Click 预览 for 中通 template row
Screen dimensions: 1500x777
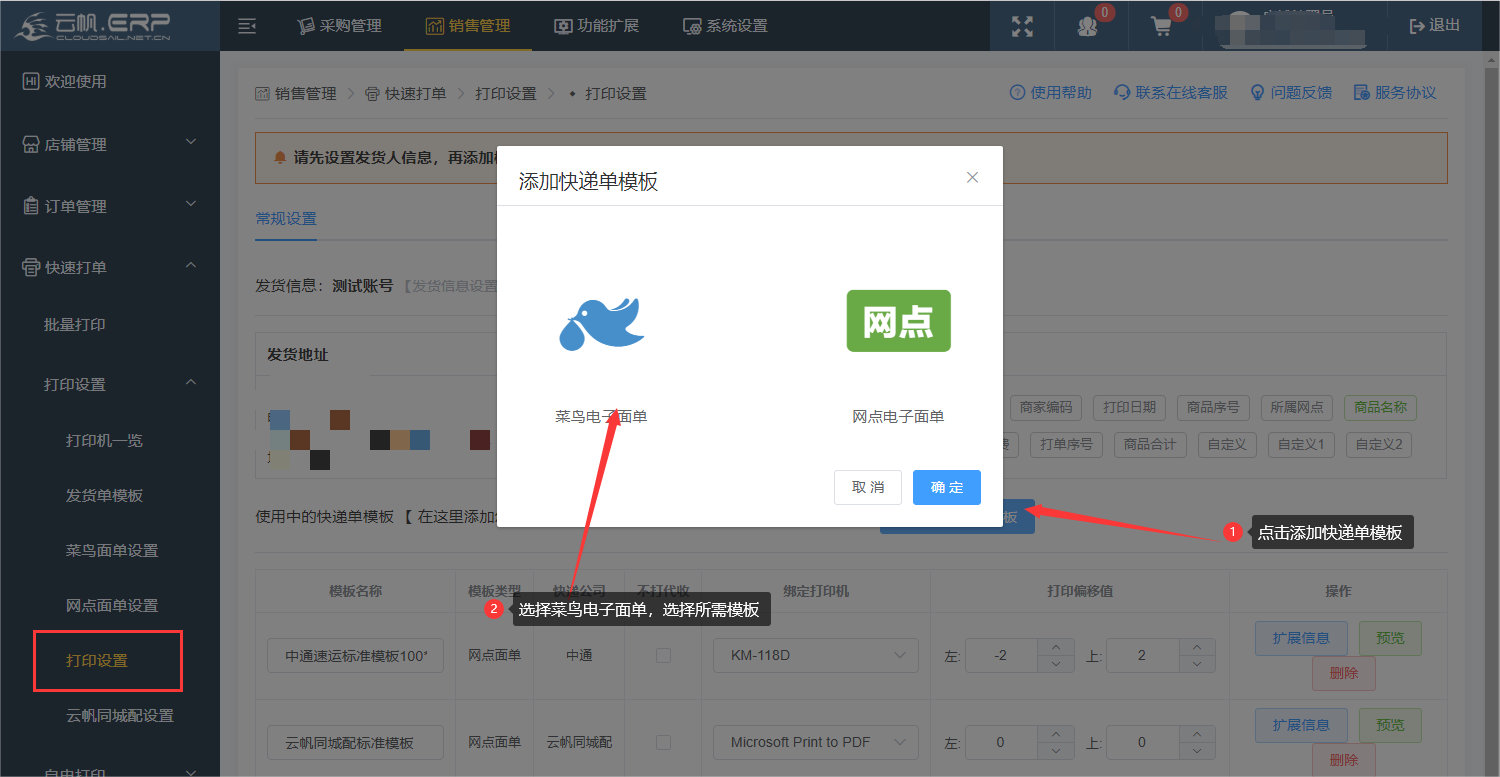[1390, 638]
